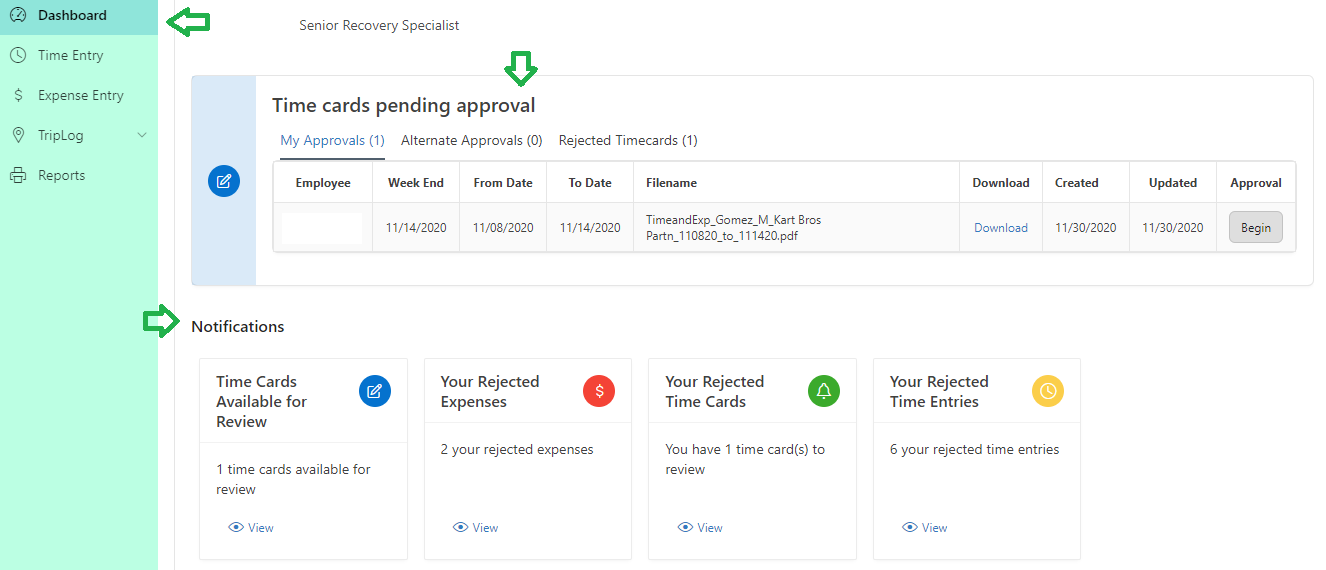Begin approval for the 11/14/2020 timecard
1326x570 pixels.
pos(1256,227)
